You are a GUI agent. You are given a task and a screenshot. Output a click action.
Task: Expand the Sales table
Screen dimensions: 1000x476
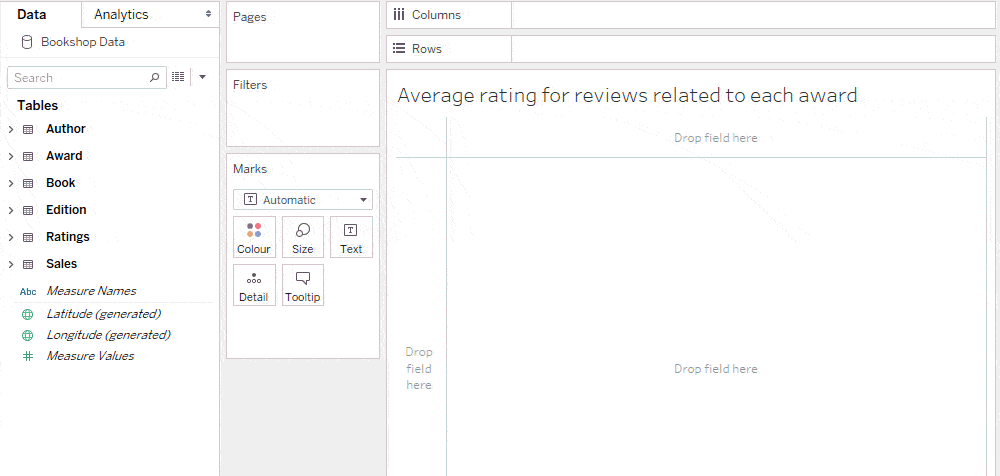point(11,264)
